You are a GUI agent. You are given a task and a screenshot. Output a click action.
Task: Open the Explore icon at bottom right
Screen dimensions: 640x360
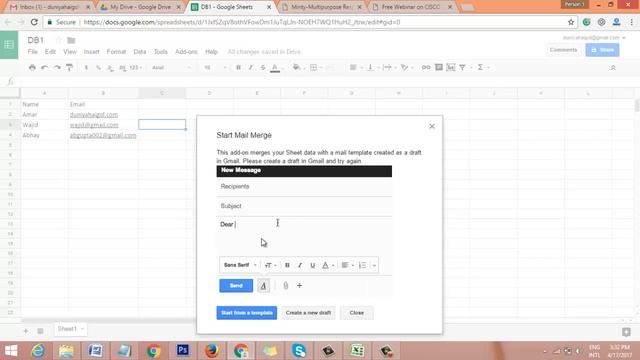pos(626,332)
